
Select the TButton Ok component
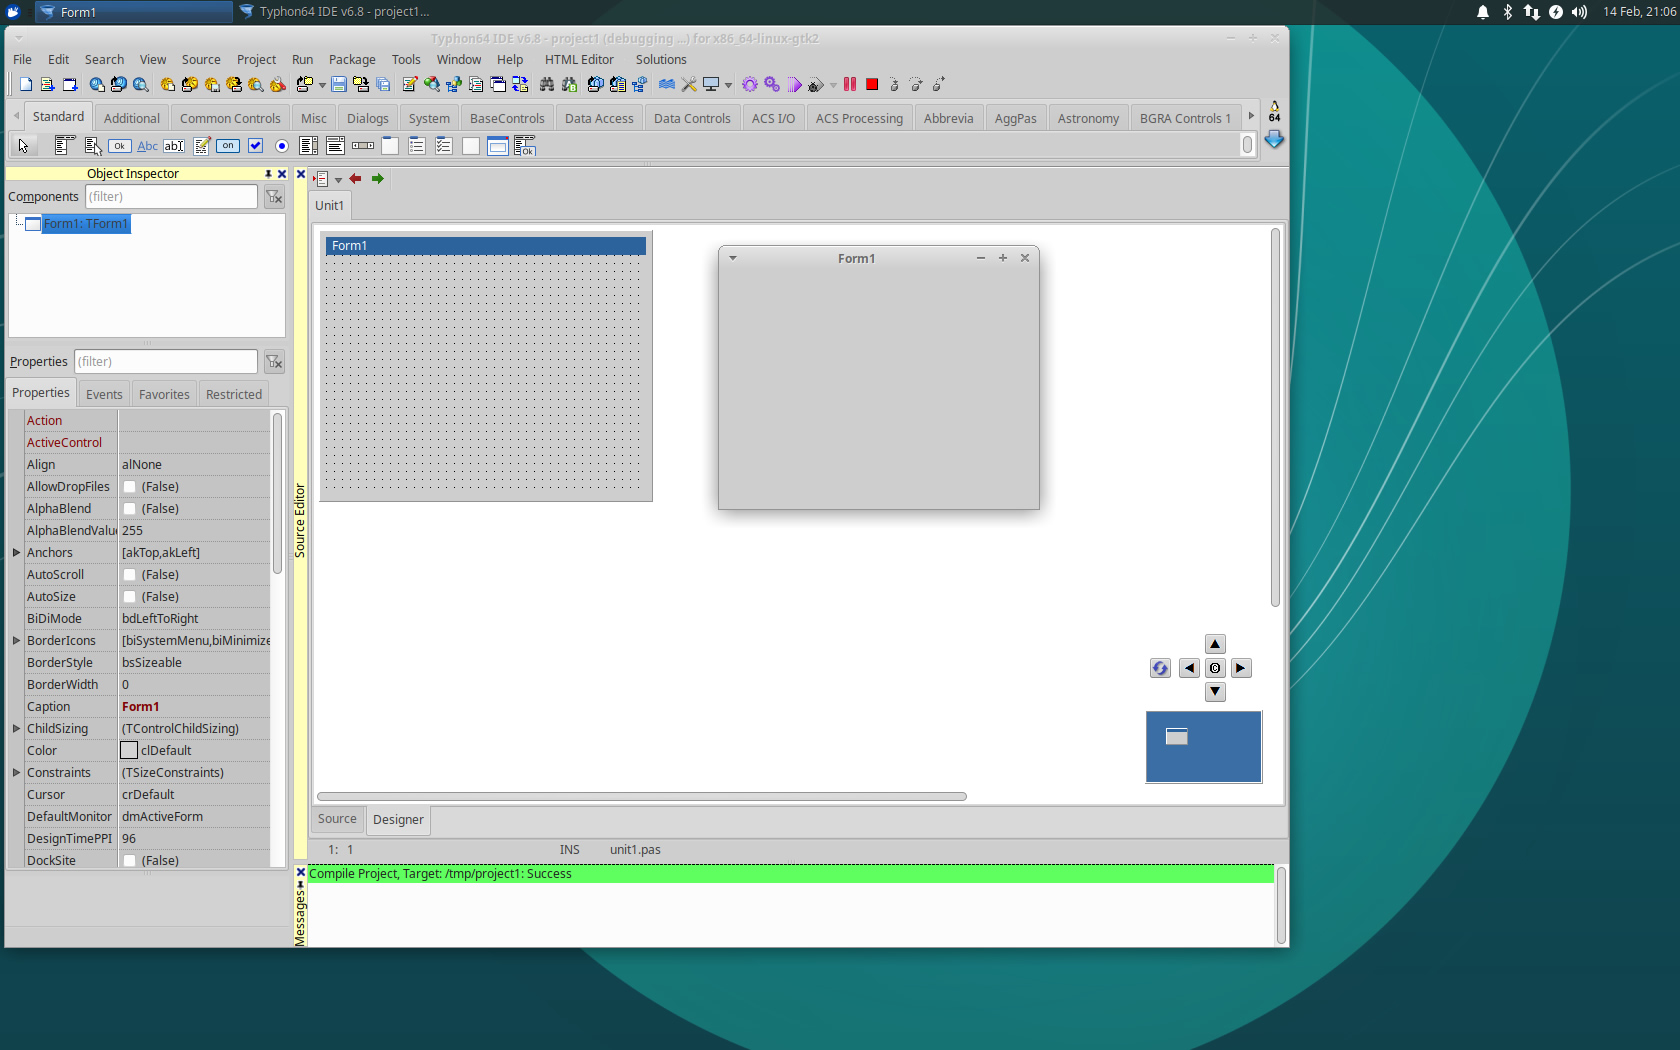coord(120,146)
